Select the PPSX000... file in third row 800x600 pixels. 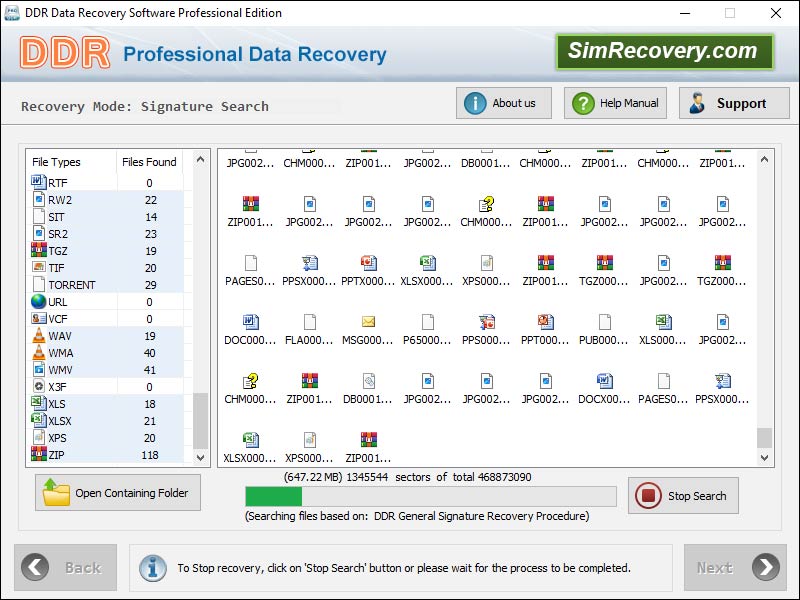tap(310, 263)
